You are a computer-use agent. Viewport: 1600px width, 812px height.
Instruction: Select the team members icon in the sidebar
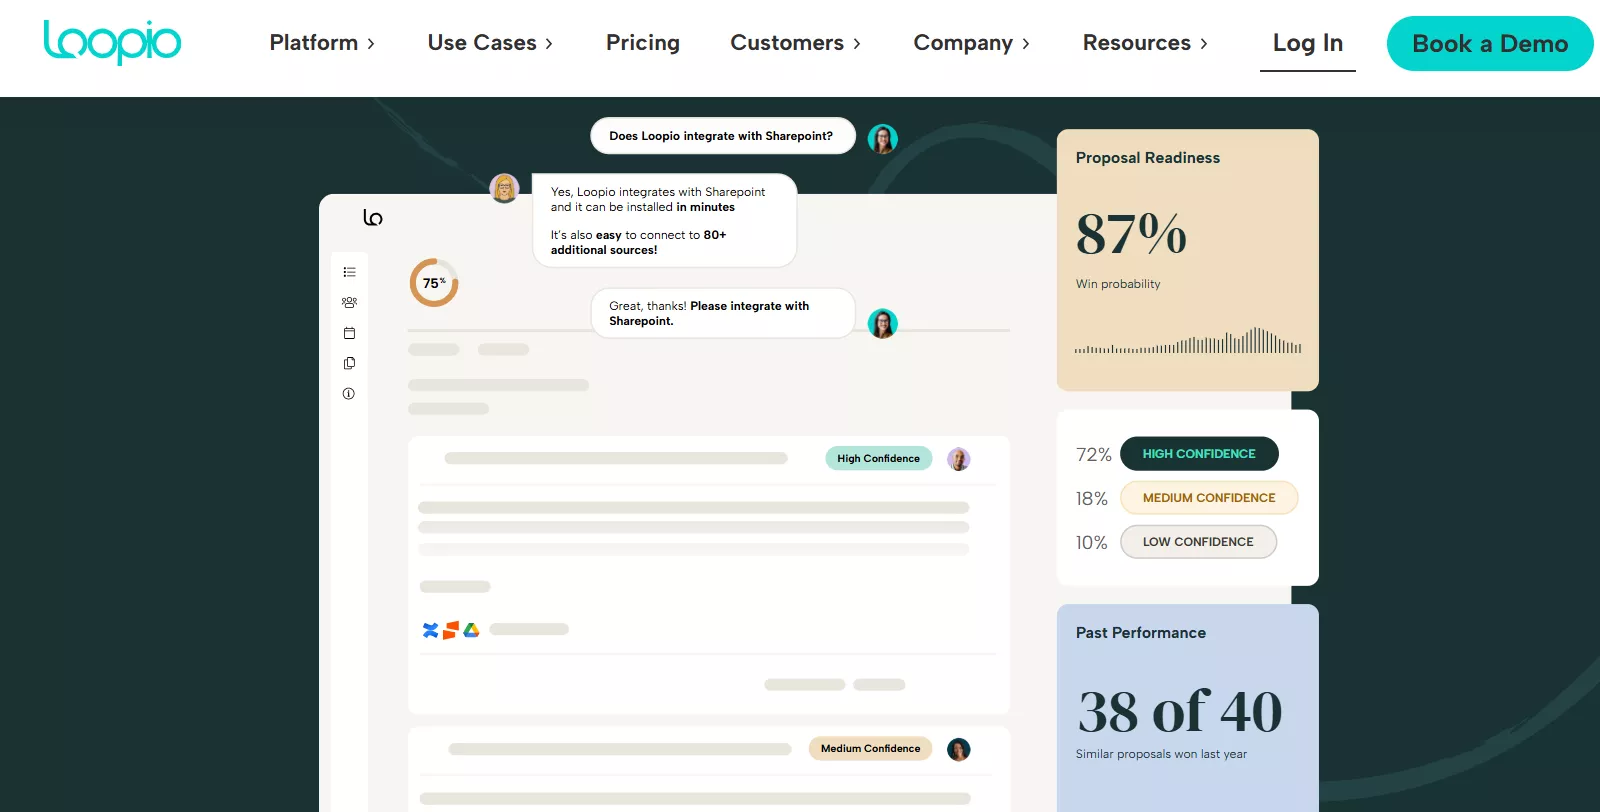click(349, 302)
